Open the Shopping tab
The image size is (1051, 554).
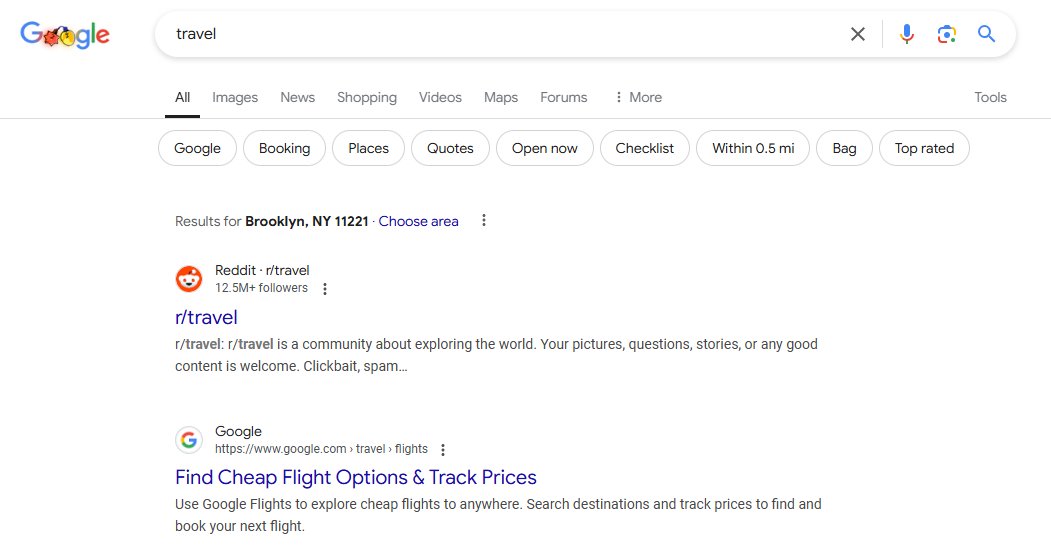click(x=367, y=98)
